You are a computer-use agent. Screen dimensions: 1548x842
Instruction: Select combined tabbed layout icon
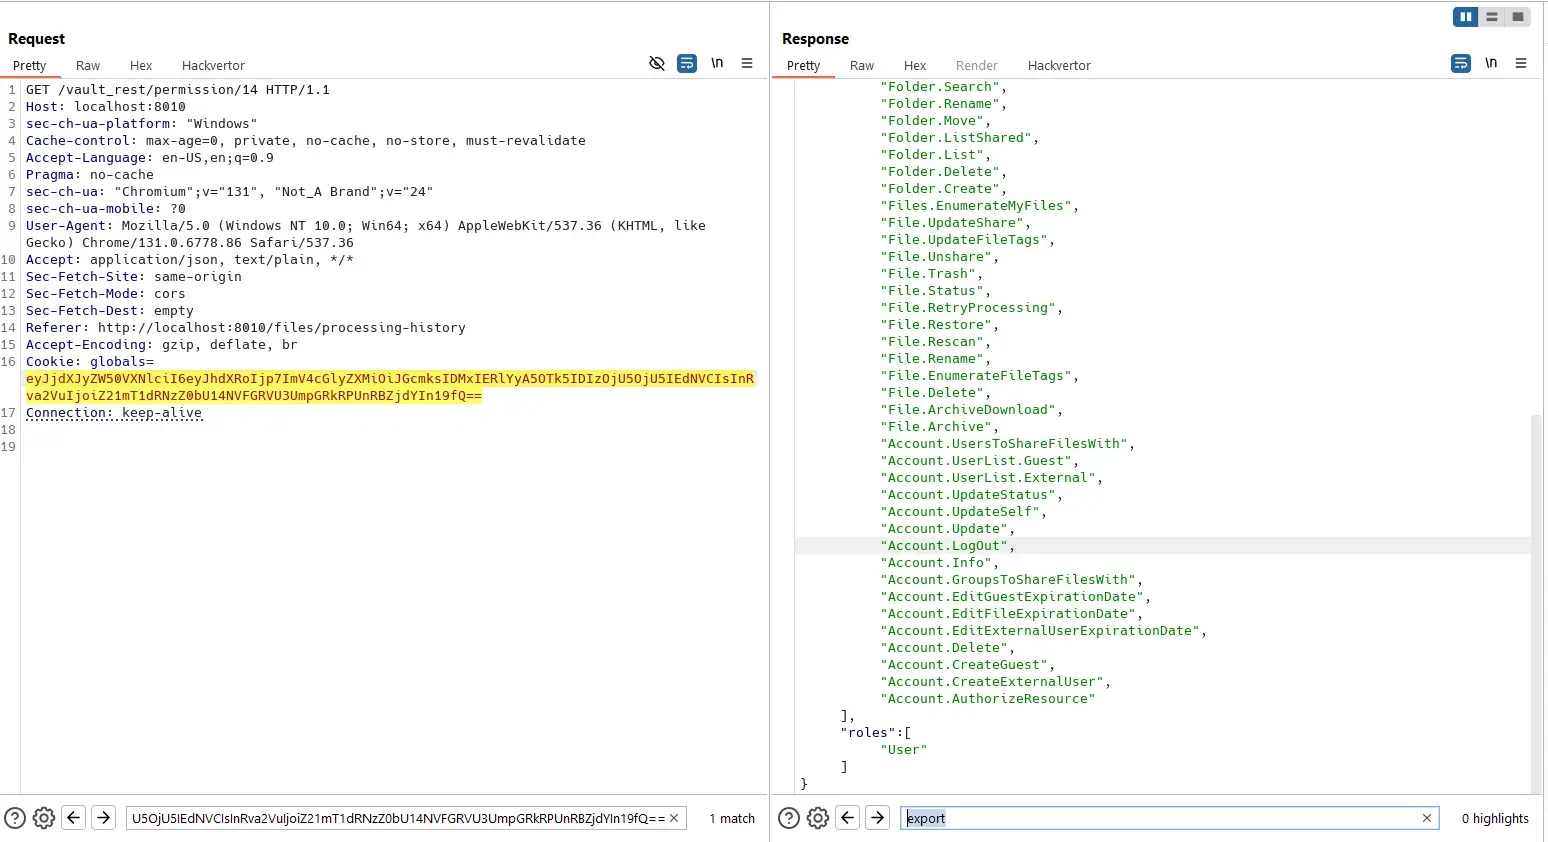coord(1518,17)
